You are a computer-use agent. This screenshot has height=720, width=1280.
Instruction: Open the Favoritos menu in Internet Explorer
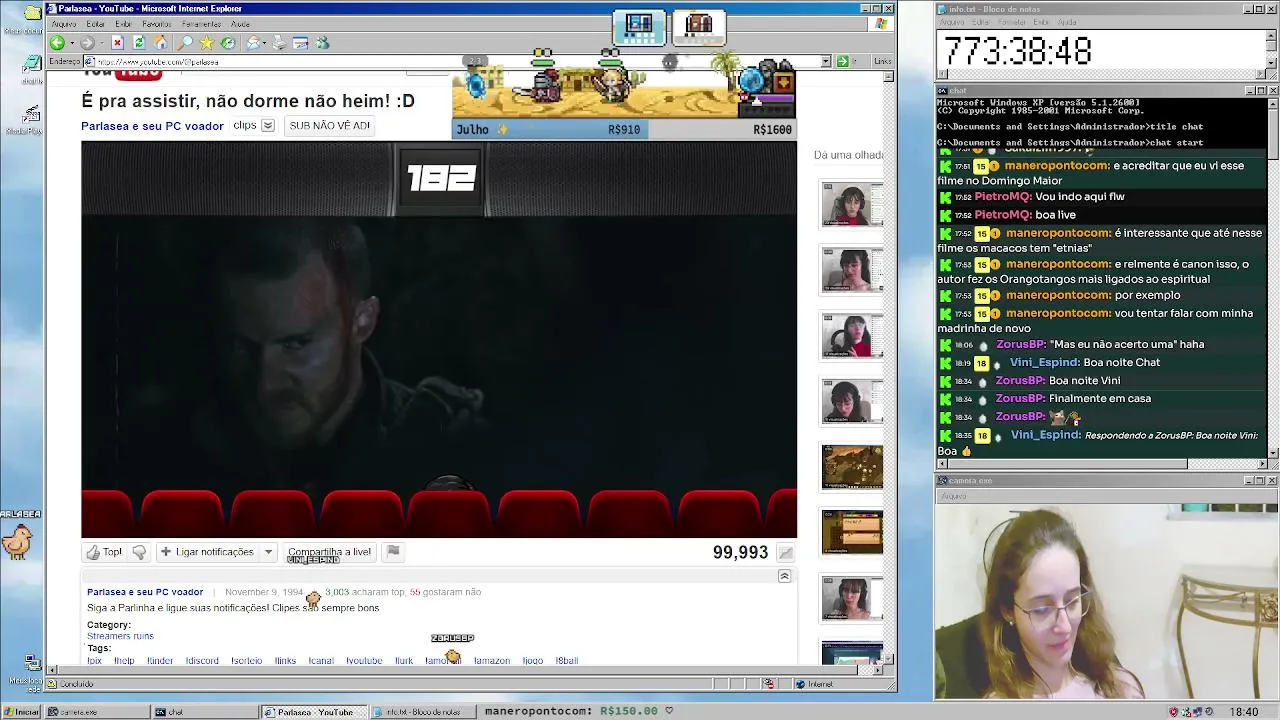pos(157,24)
